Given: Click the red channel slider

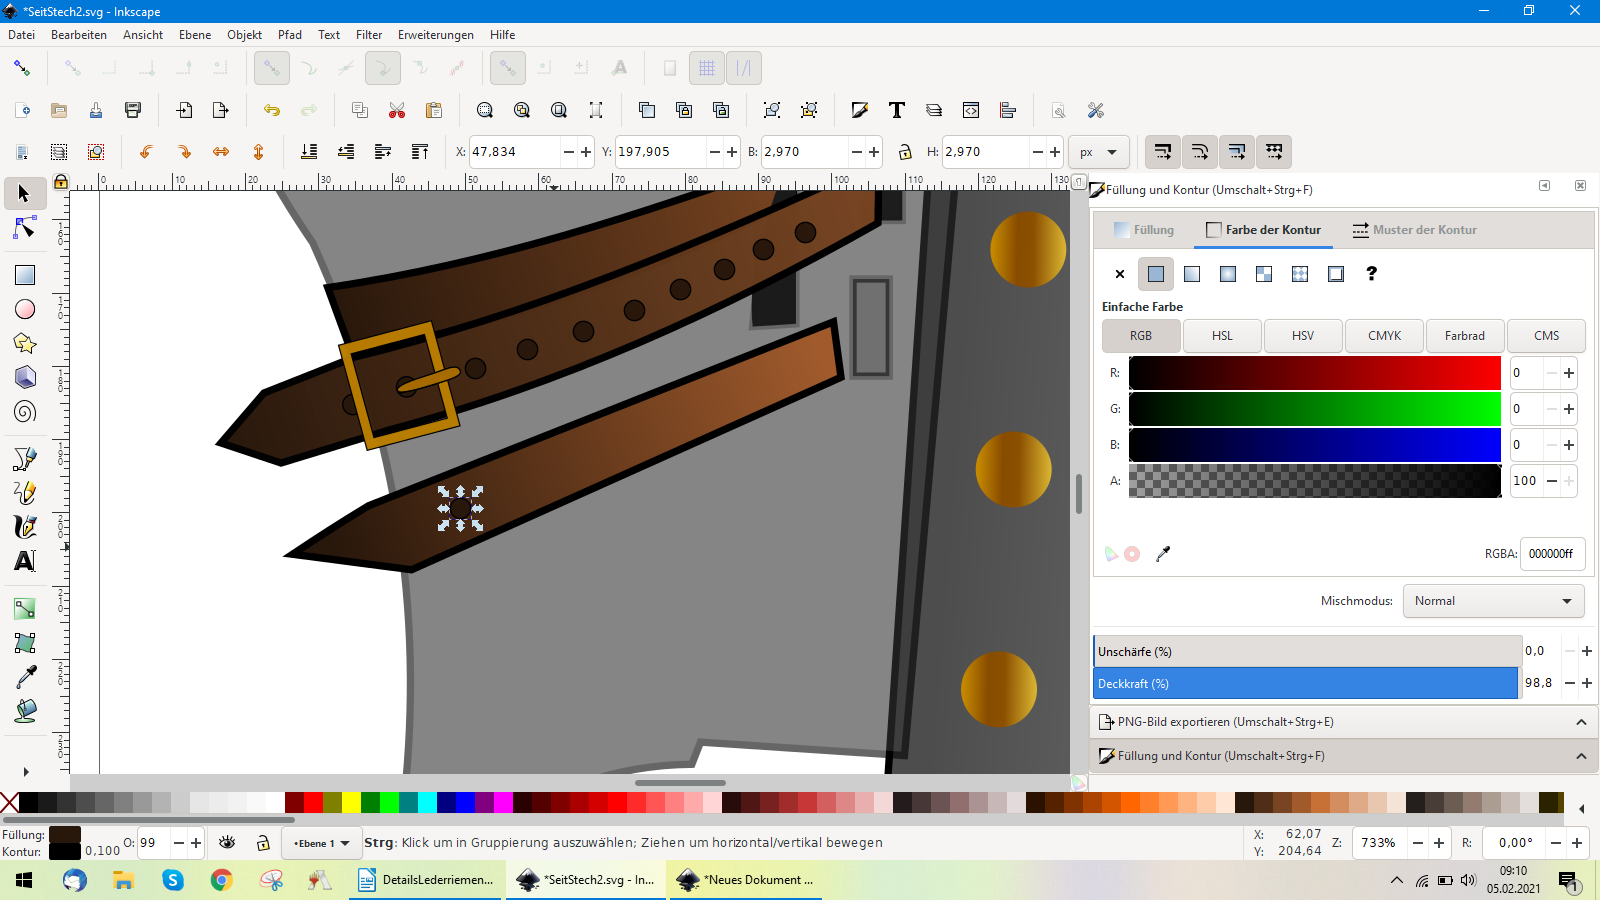Looking at the screenshot, I should pyautogui.click(x=1314, y=373).
